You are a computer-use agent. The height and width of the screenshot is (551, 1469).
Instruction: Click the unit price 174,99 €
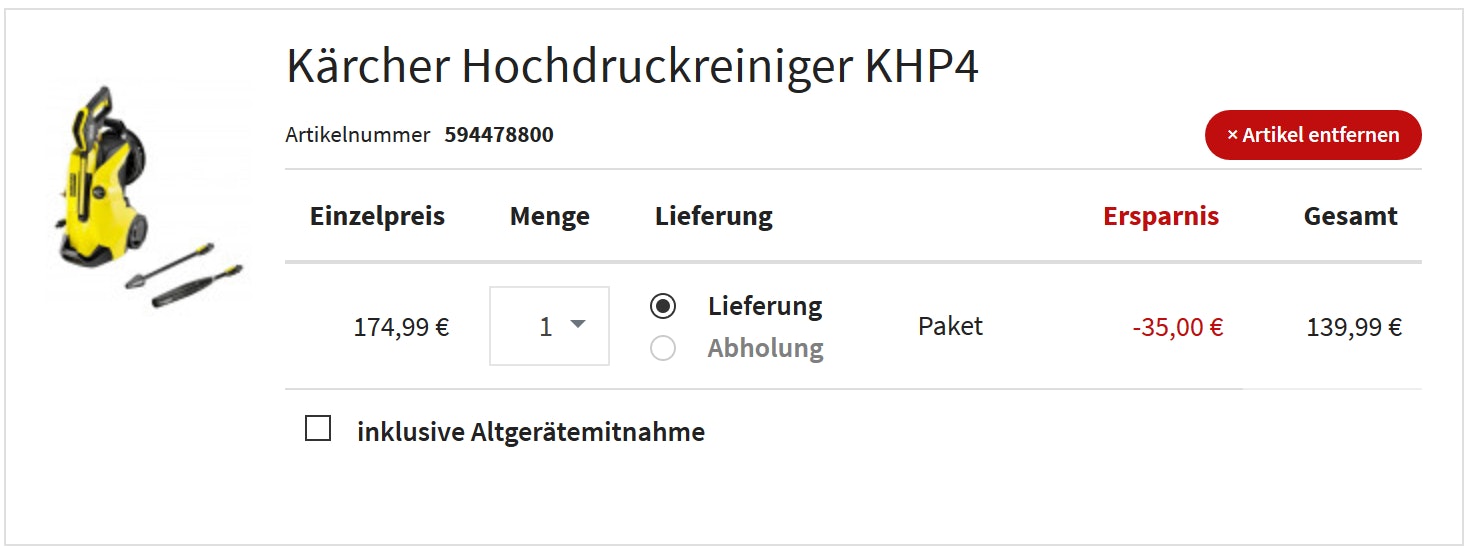point(401,327)
